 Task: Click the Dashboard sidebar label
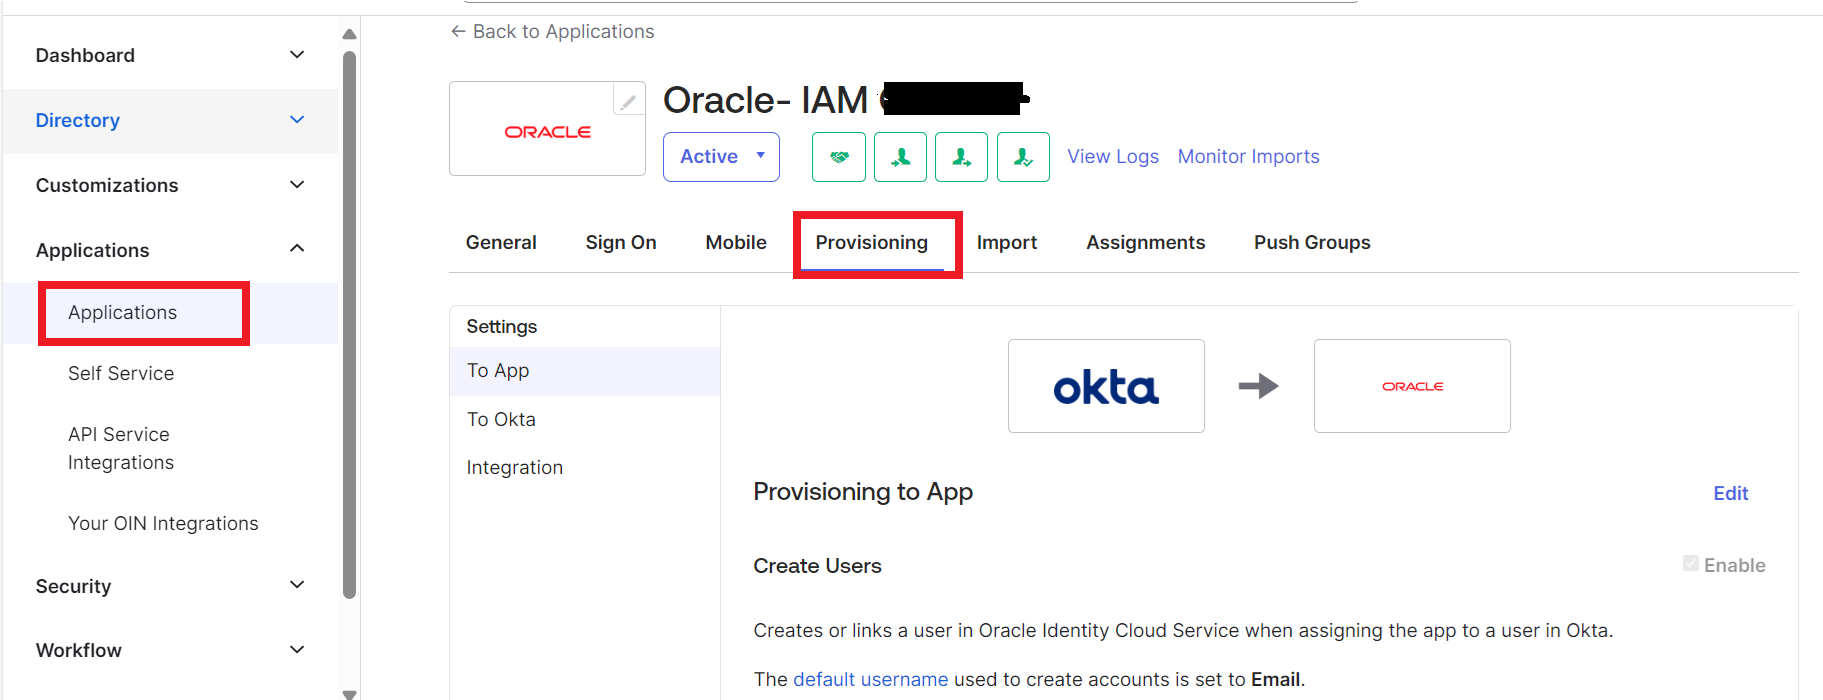[85, 55]
